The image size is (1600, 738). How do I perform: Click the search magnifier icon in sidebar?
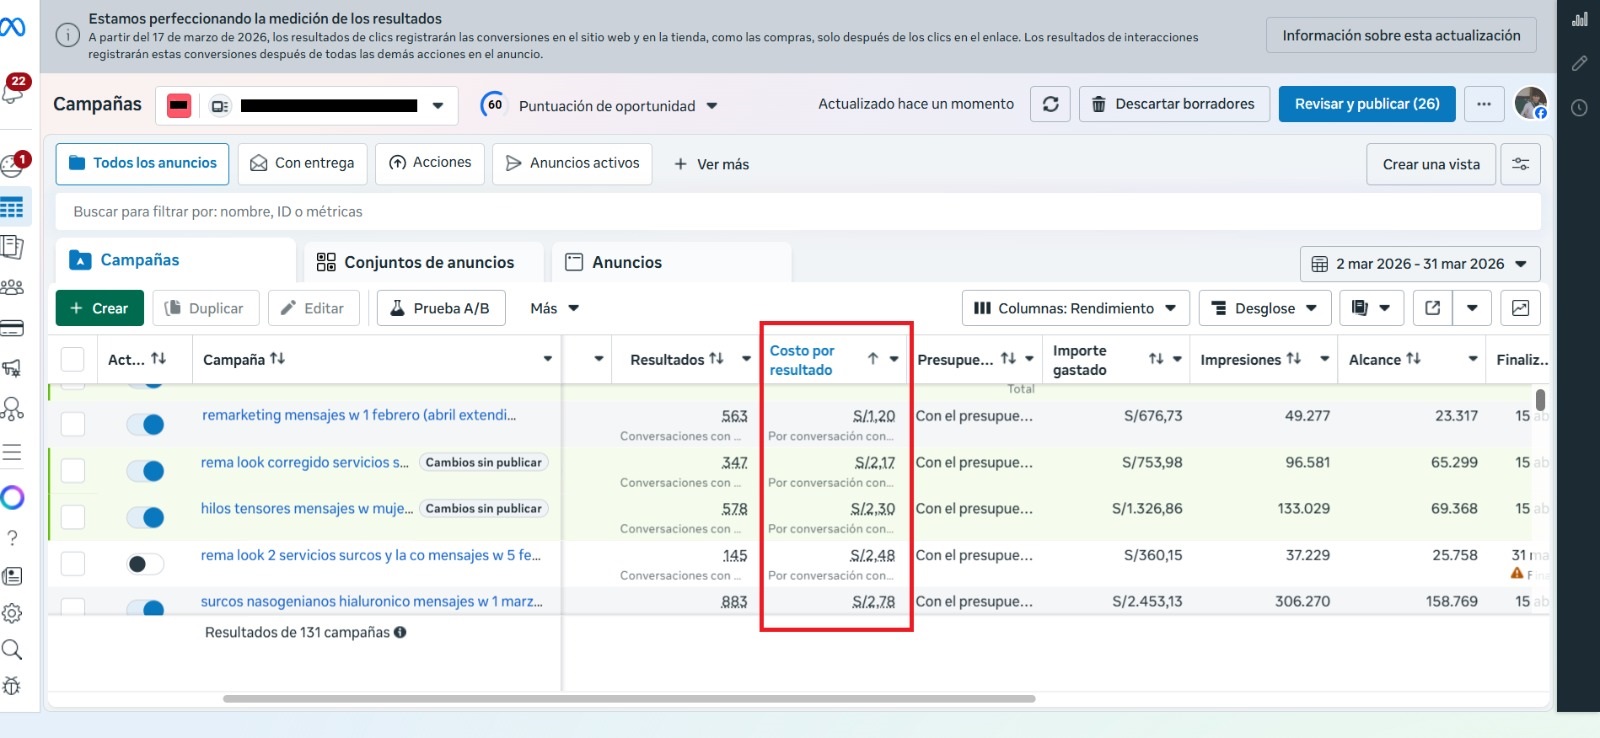tap(12, 650)
